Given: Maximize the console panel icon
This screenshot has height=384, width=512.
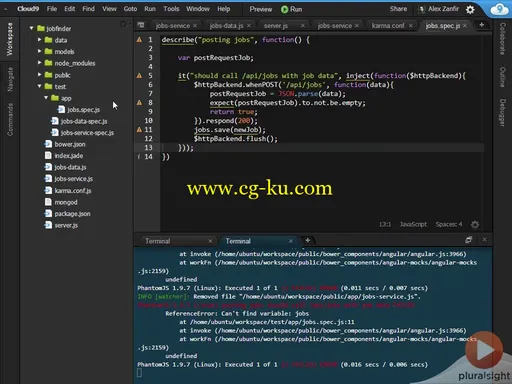Looking at the screenshot, I should click(468, 240).
